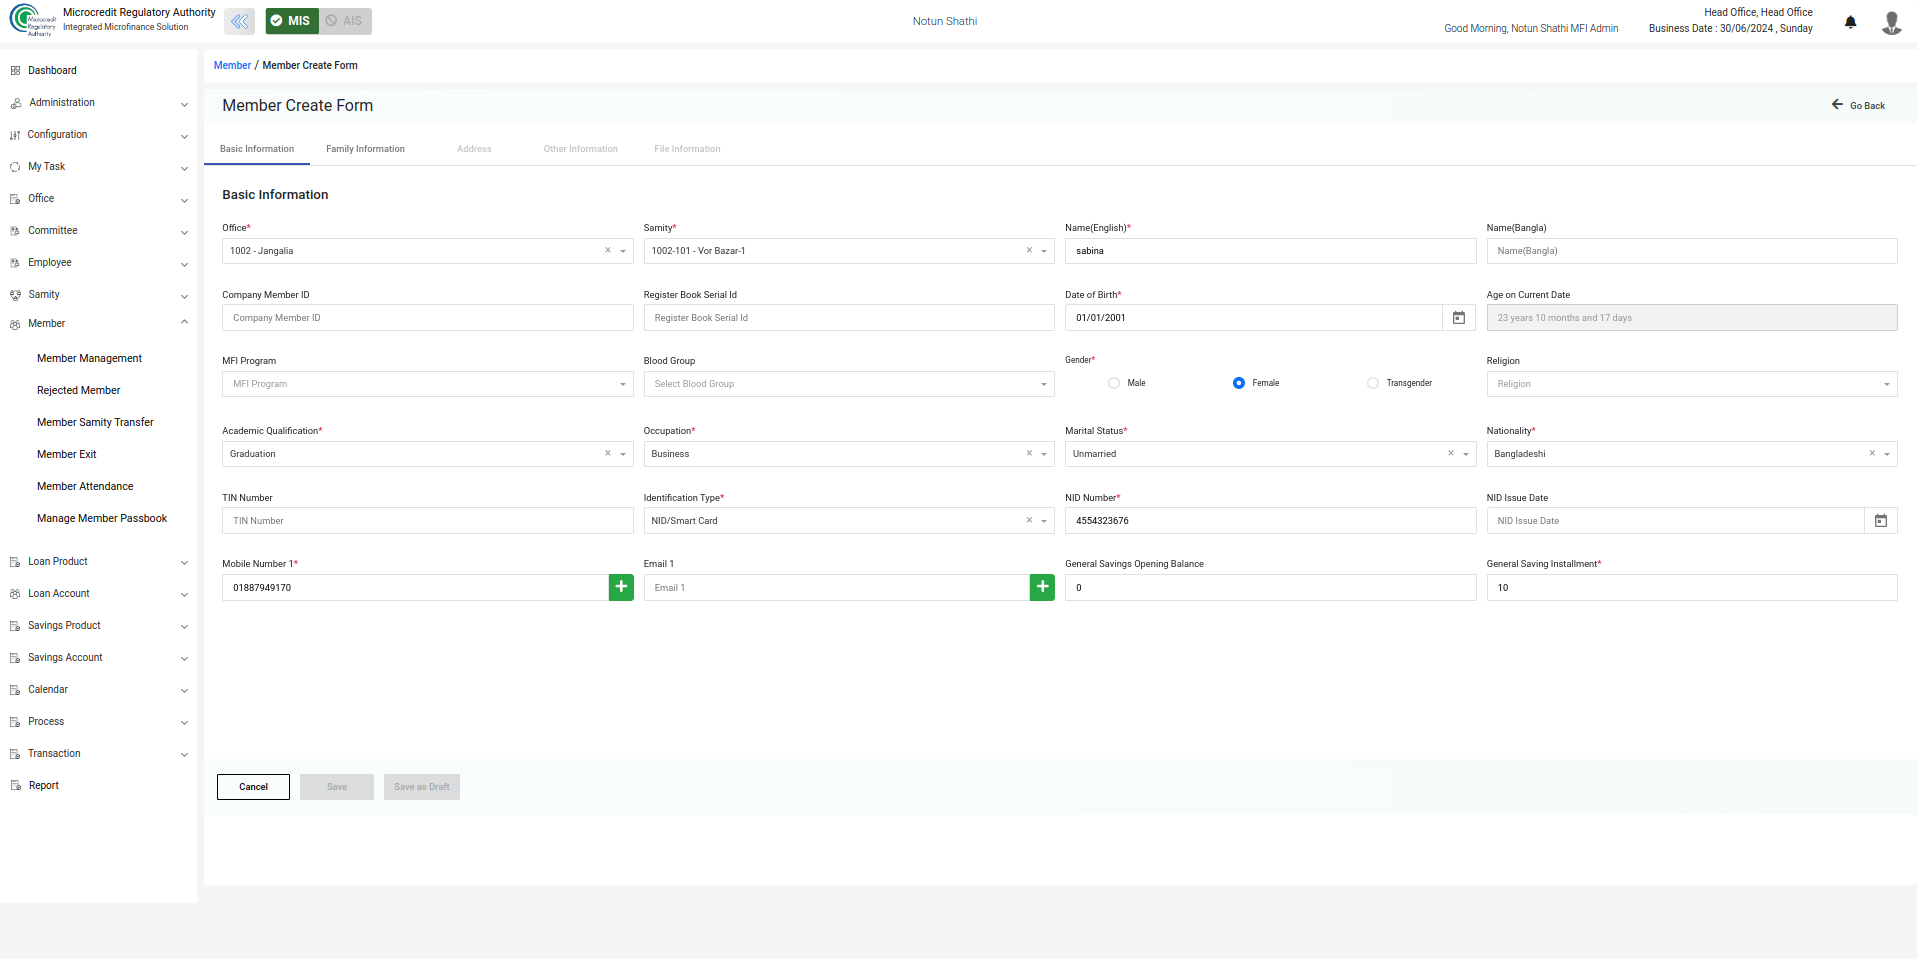The width and height of the screenshot is (1917, 959).
Task: Select Female gender radio button
Action: pyautogui.click(x=1239, y=383)
